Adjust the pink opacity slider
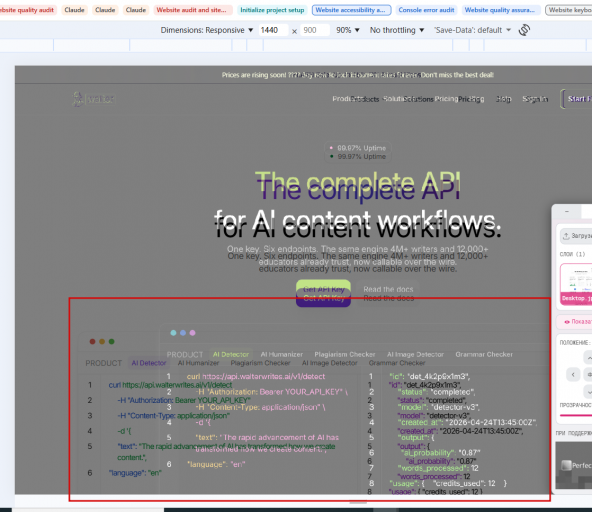 [x=576, y=415]
